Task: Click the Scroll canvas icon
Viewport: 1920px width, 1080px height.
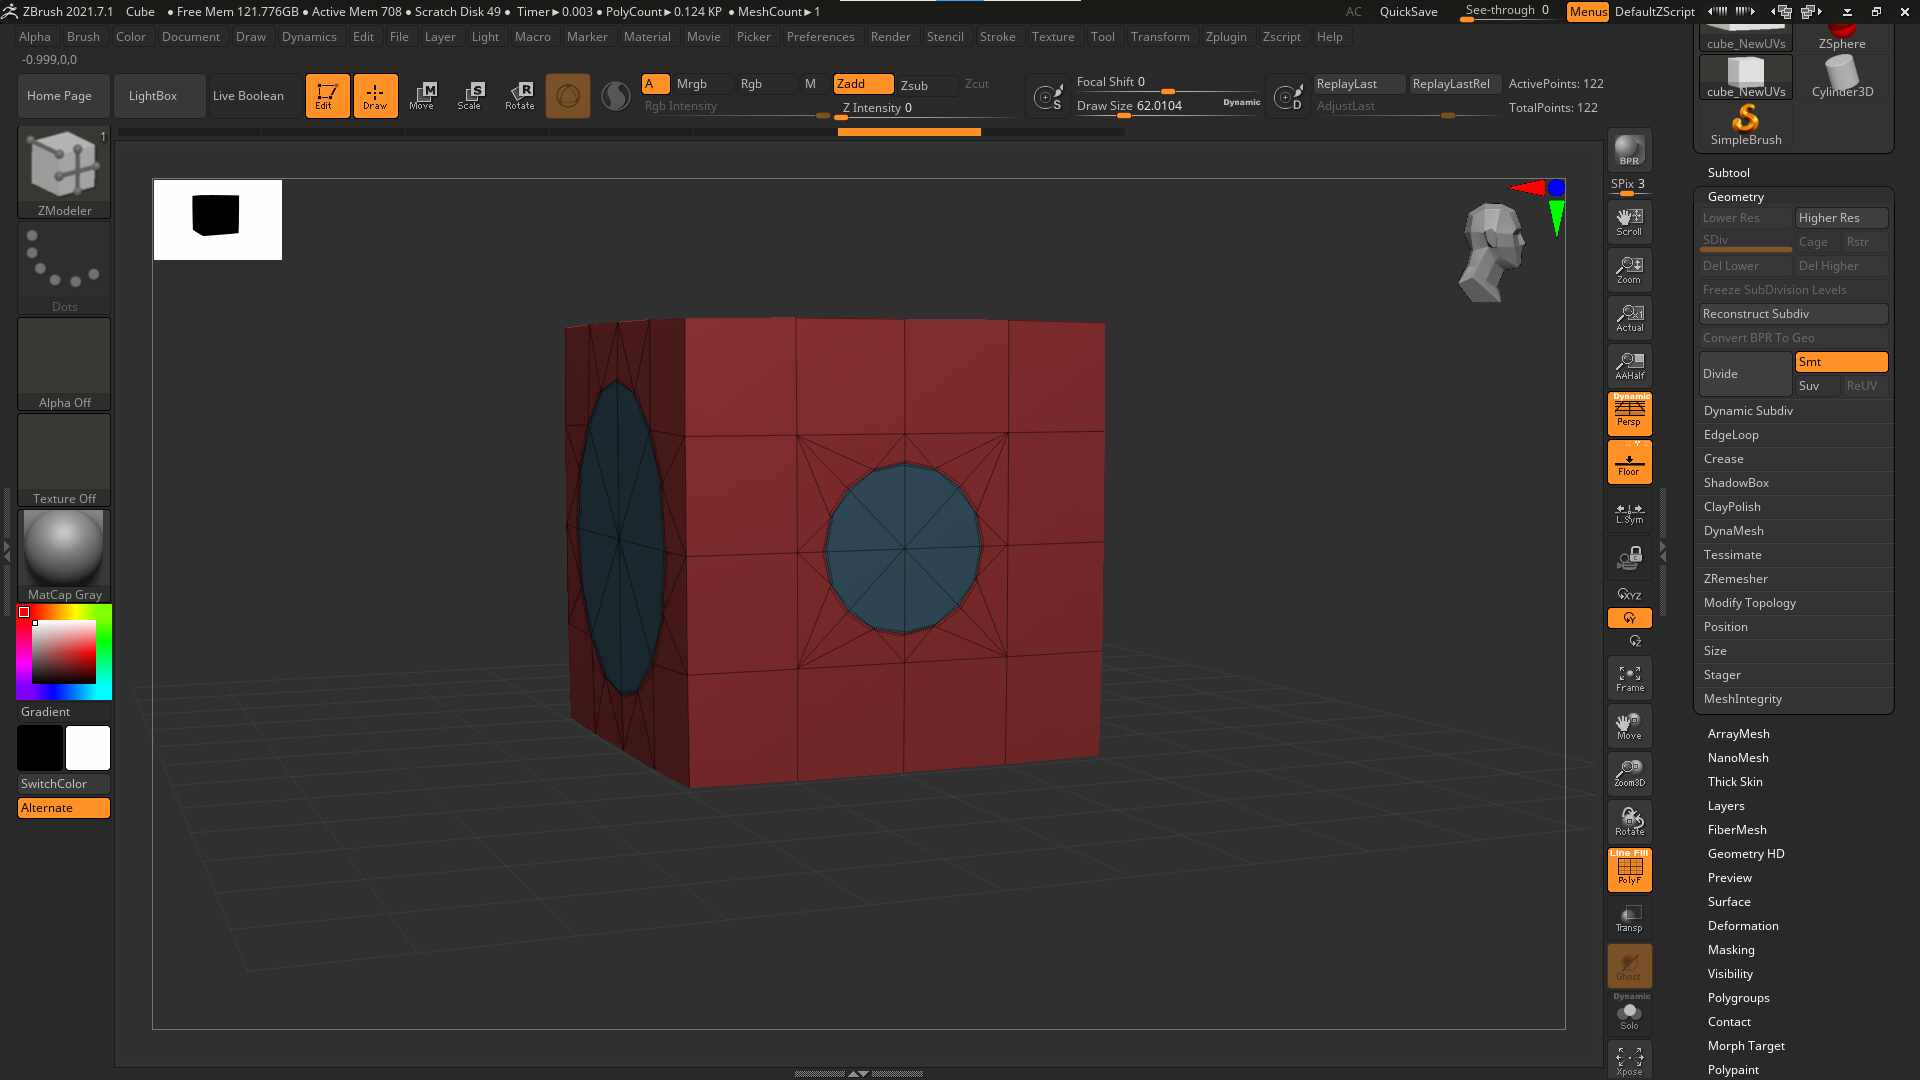Action: 1629,222
